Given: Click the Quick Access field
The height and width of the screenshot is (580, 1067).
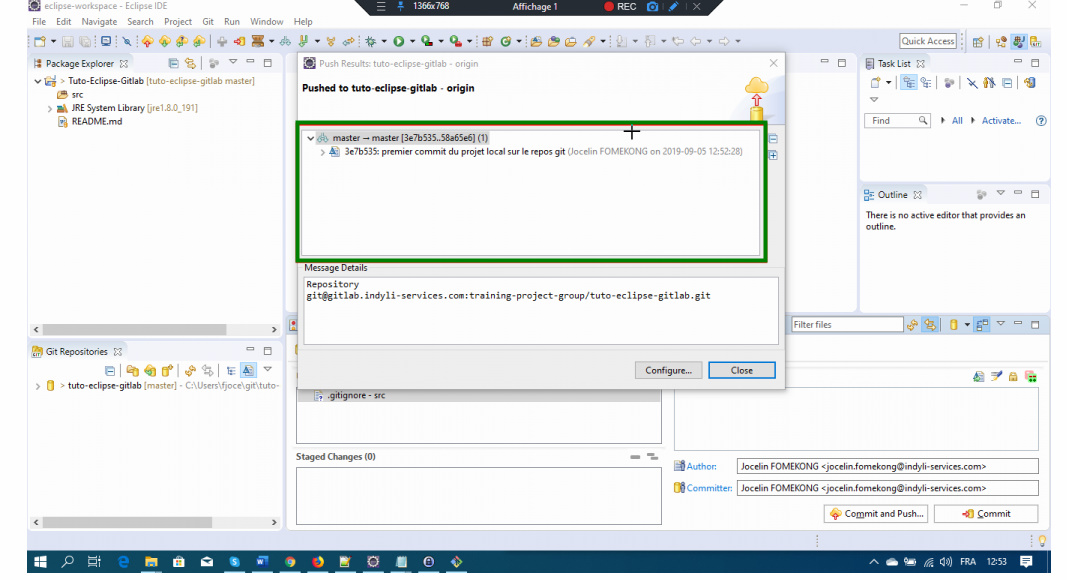Looking at the screenshot, I should [928, 41].
